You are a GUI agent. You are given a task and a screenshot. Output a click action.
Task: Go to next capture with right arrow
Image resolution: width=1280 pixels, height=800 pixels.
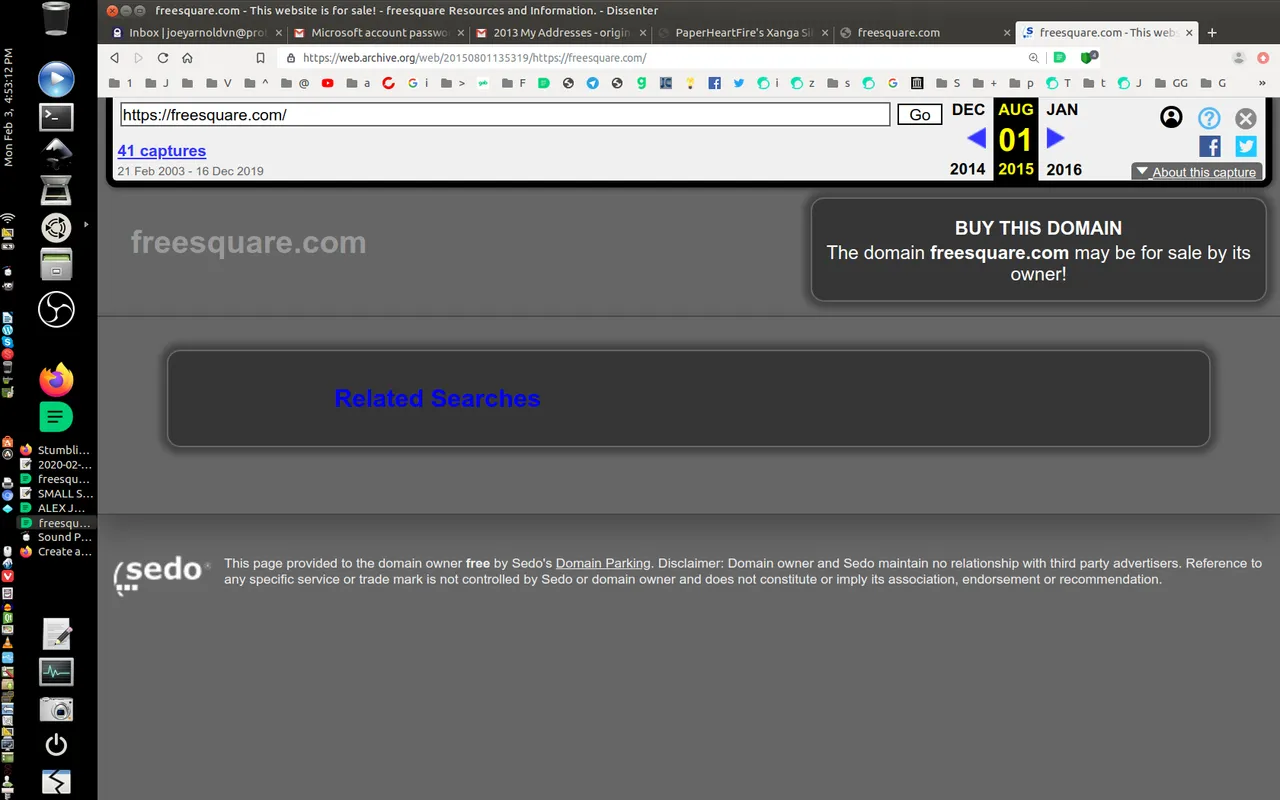pyautogui.click(x=1055, y=139)
